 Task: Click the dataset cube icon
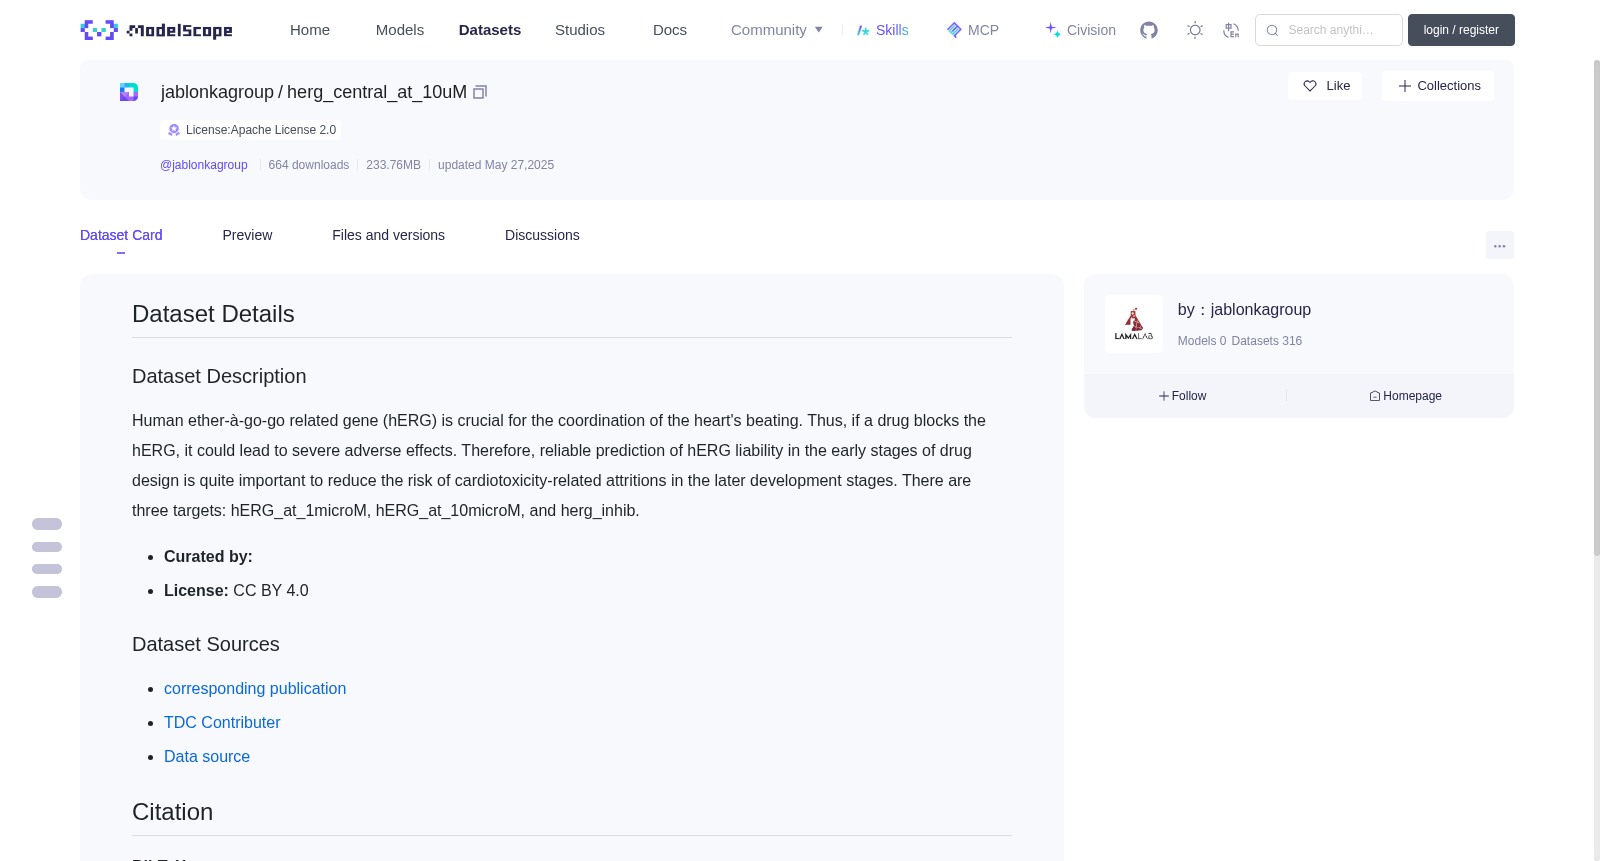tap(129, 92)
